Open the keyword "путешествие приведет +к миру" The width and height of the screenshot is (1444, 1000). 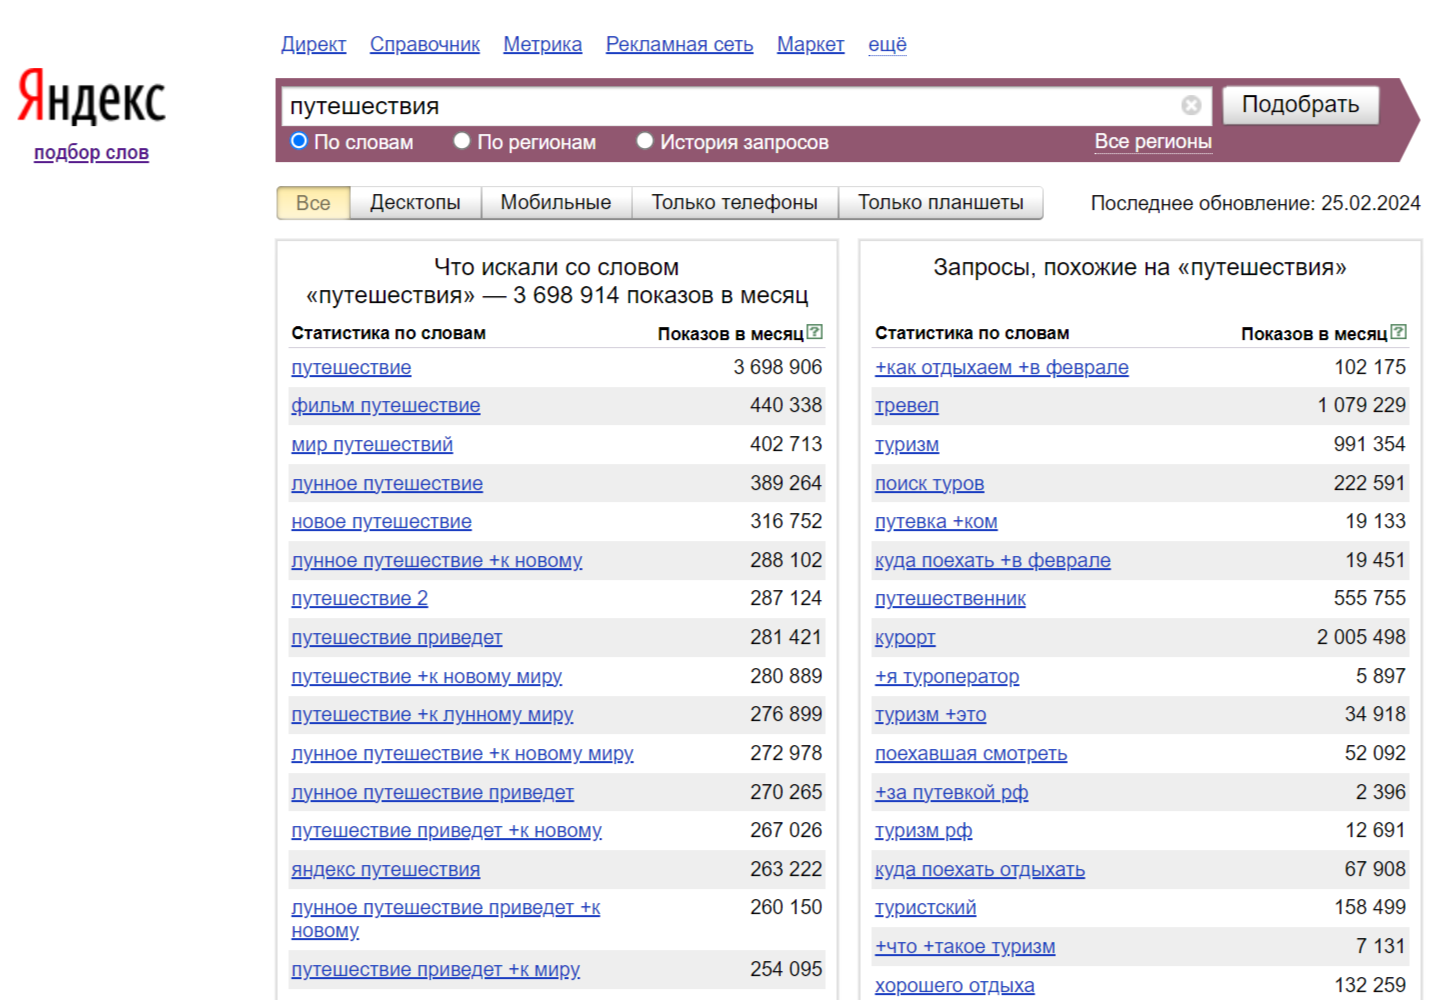[436, 970]
